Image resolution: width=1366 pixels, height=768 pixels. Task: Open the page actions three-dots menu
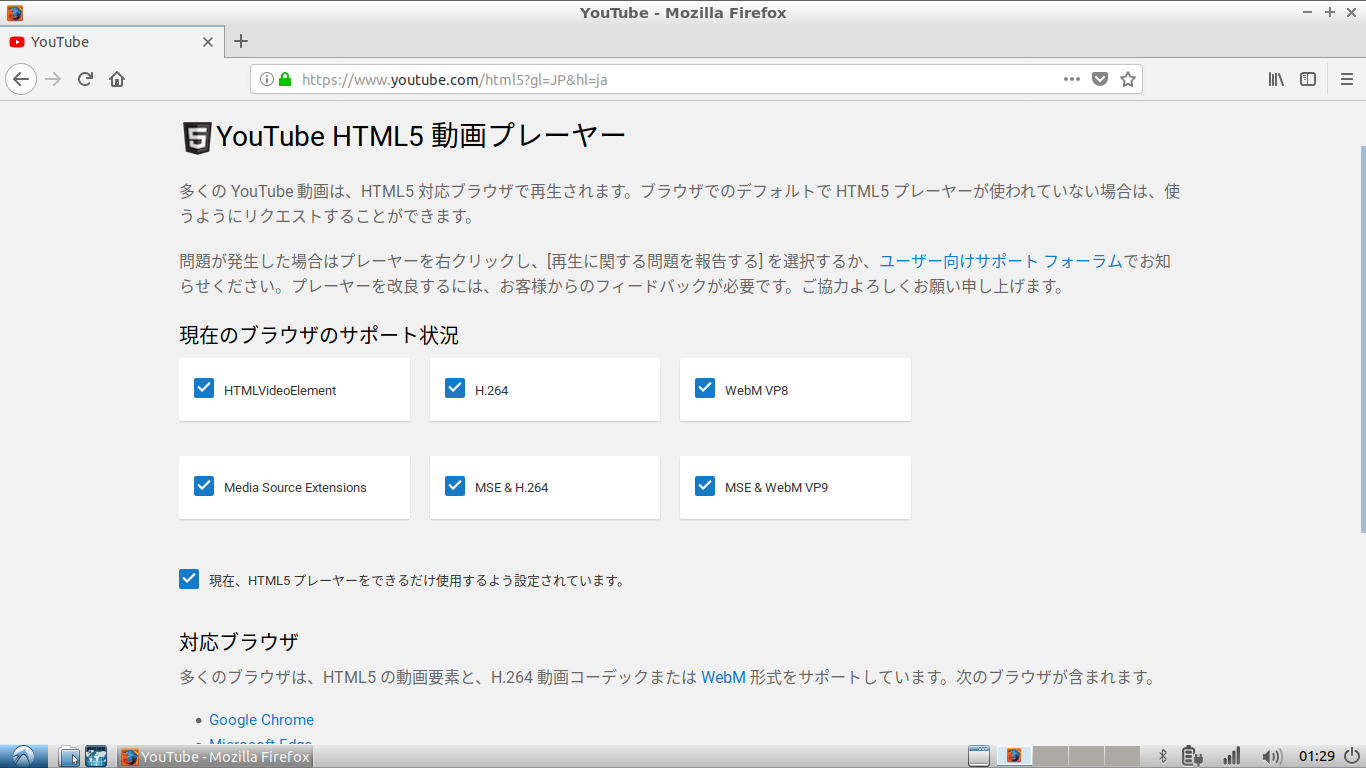(x=1071, y=79)
